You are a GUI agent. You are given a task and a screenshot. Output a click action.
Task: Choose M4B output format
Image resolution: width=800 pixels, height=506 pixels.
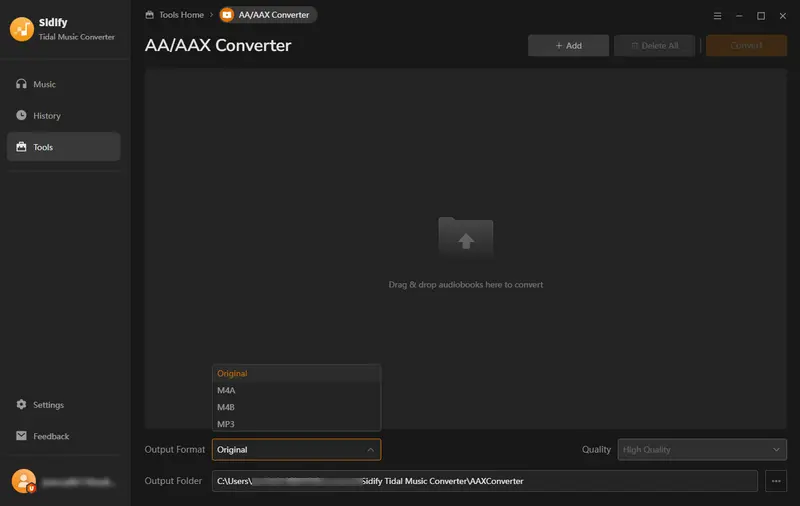pos(296,407)
